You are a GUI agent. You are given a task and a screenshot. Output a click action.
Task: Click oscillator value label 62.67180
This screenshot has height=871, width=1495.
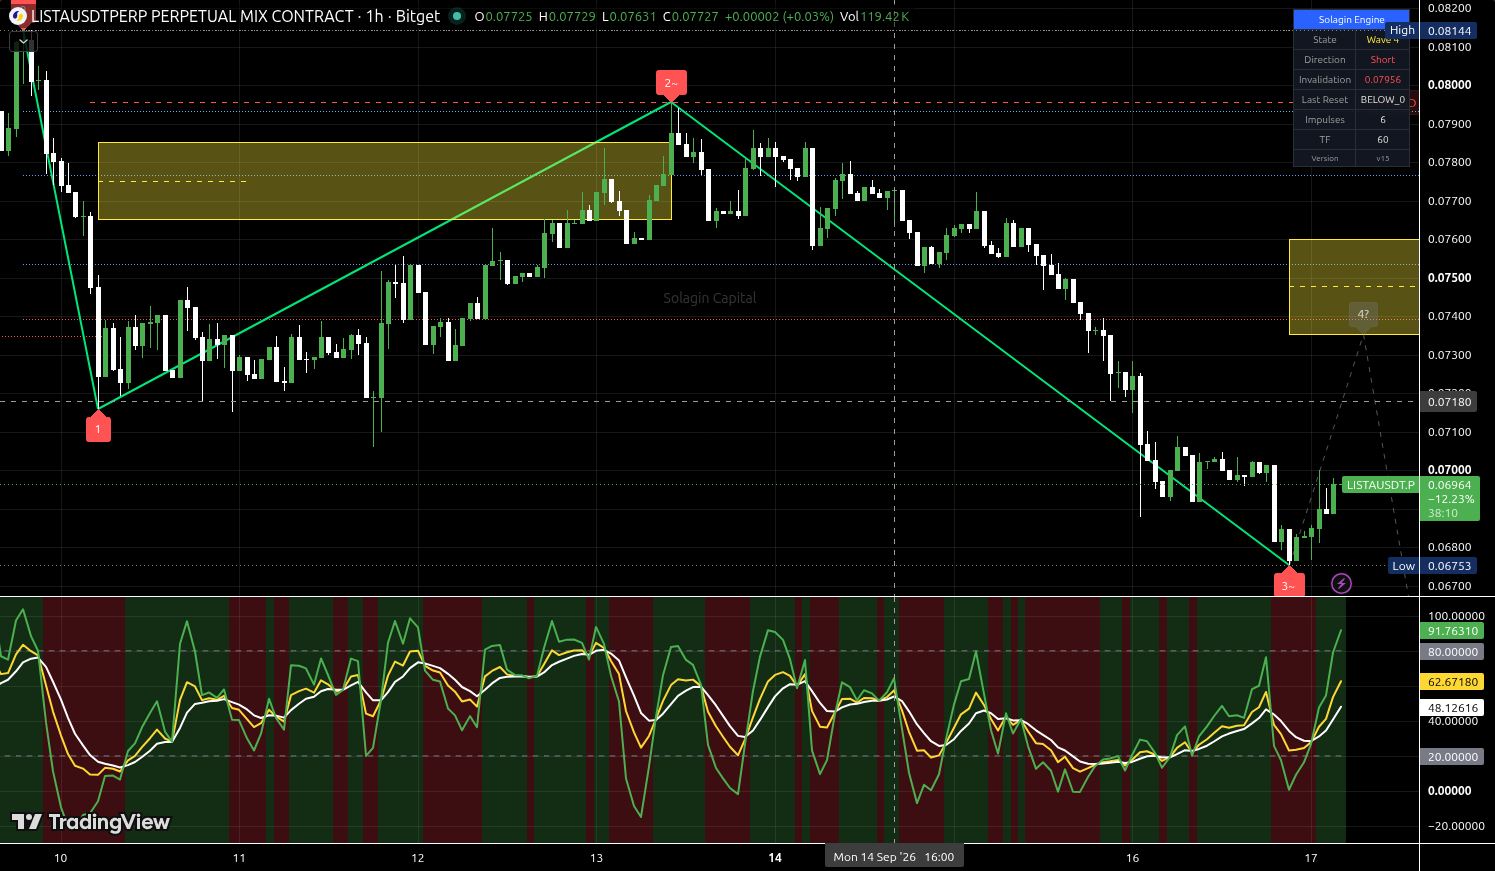[1452, 682]
